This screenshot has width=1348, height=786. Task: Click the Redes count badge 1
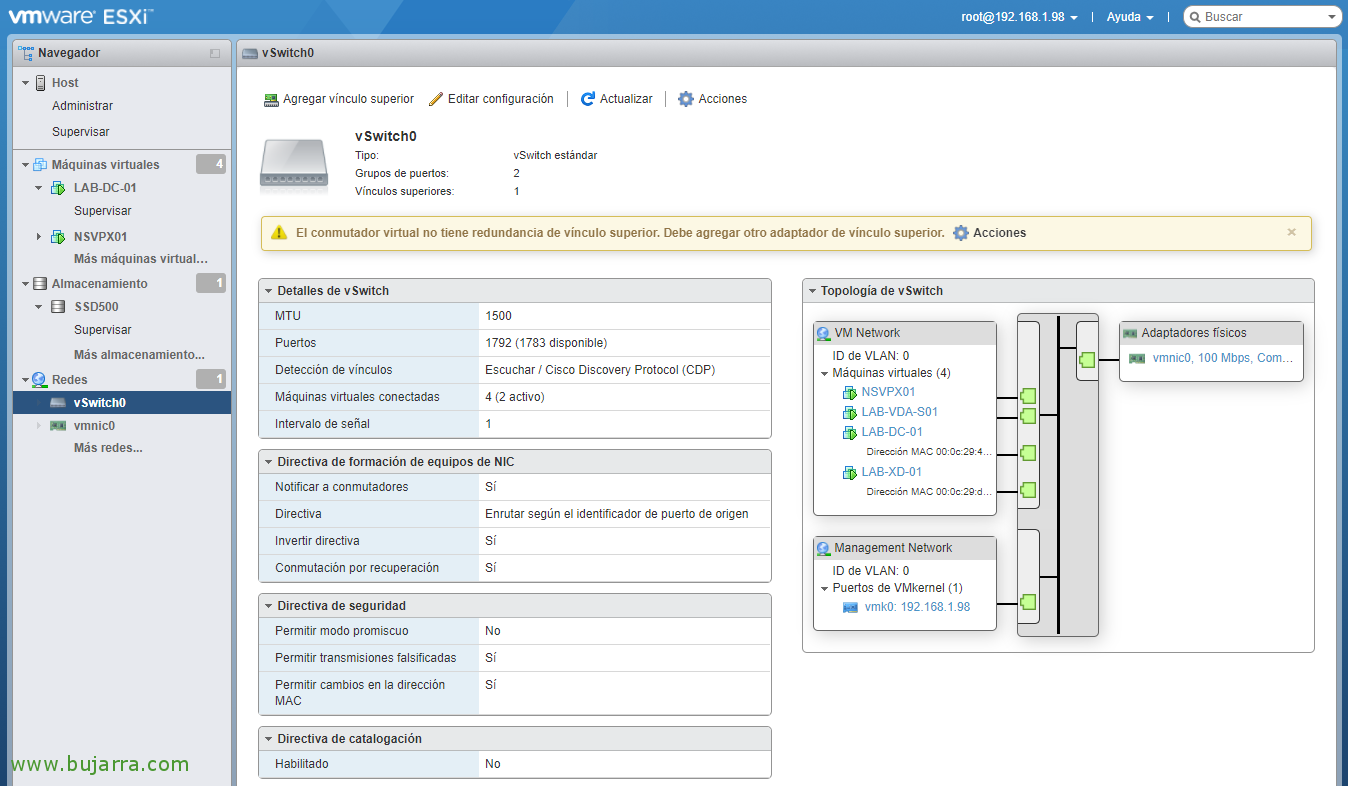[x=211, y=379]
